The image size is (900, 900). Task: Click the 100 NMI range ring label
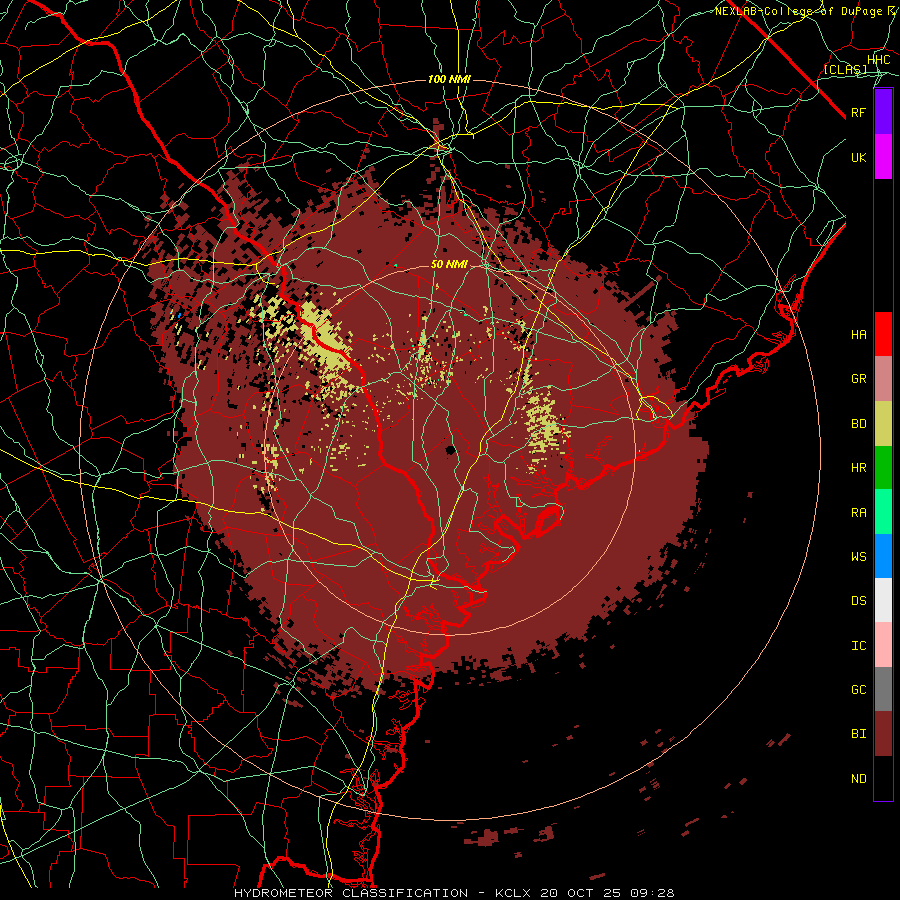(x=449, y=79)
